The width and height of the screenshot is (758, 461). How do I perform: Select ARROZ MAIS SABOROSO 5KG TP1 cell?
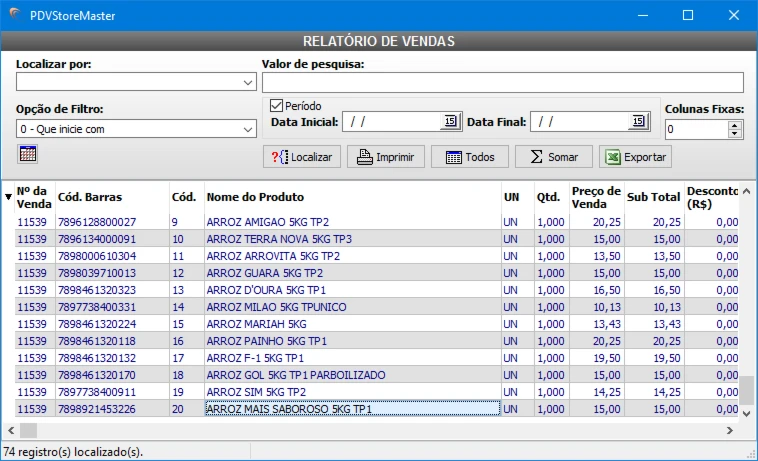353,409
